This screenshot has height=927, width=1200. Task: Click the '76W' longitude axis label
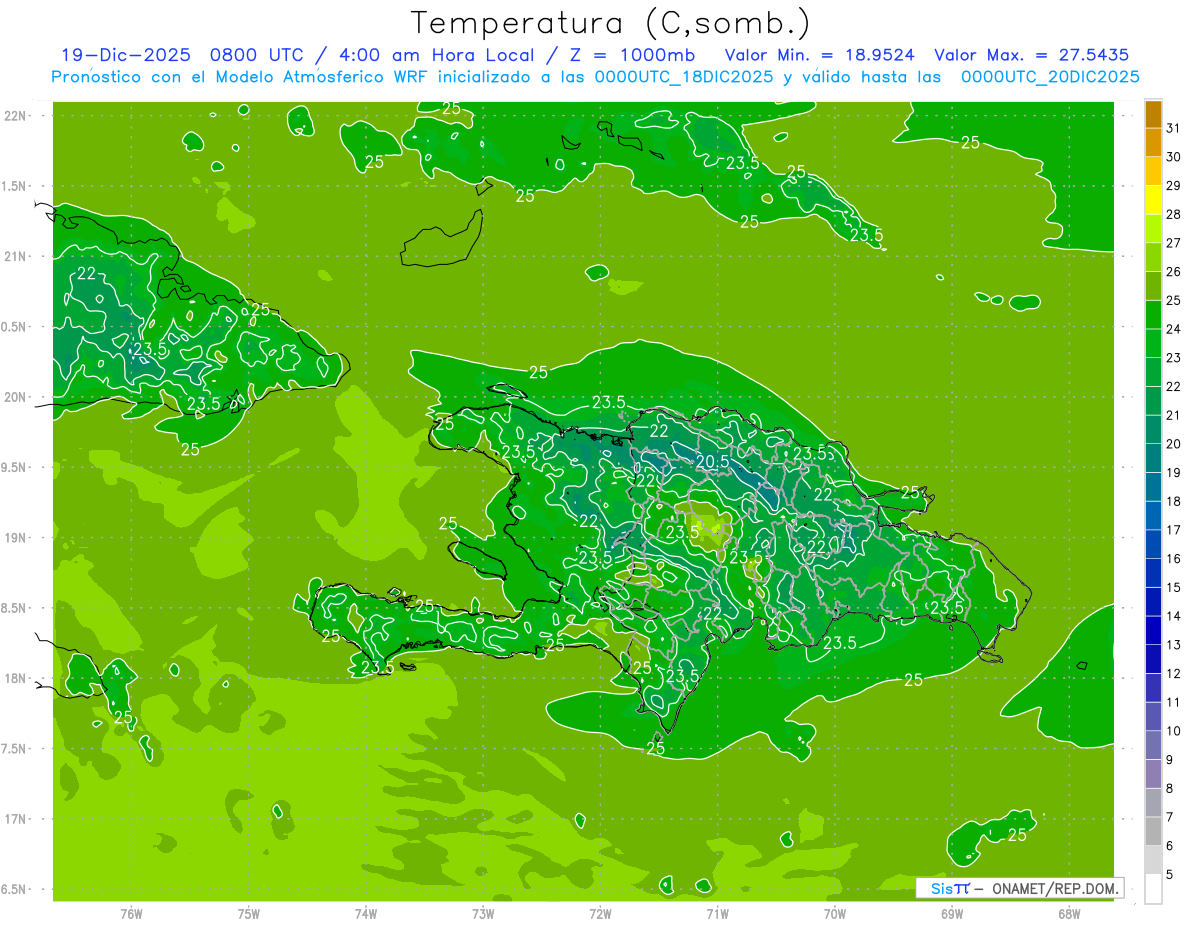point(131,913)
